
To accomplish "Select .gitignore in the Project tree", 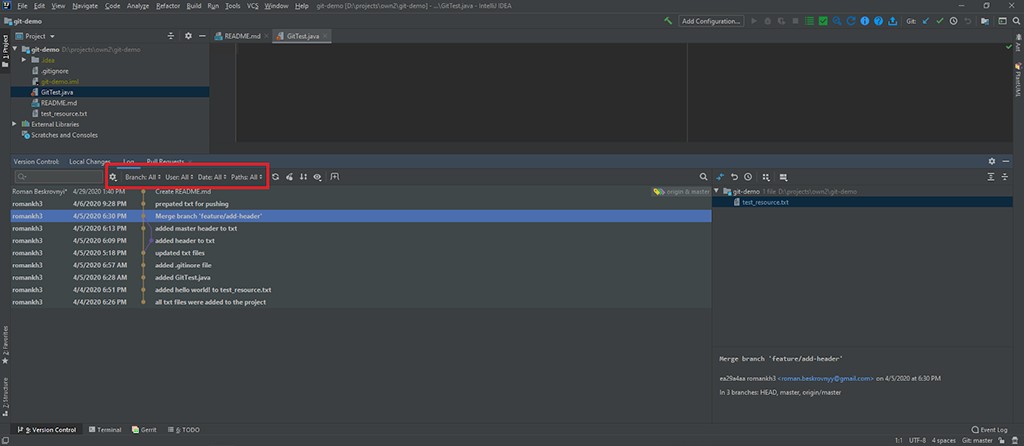I will tap(54, 71).
